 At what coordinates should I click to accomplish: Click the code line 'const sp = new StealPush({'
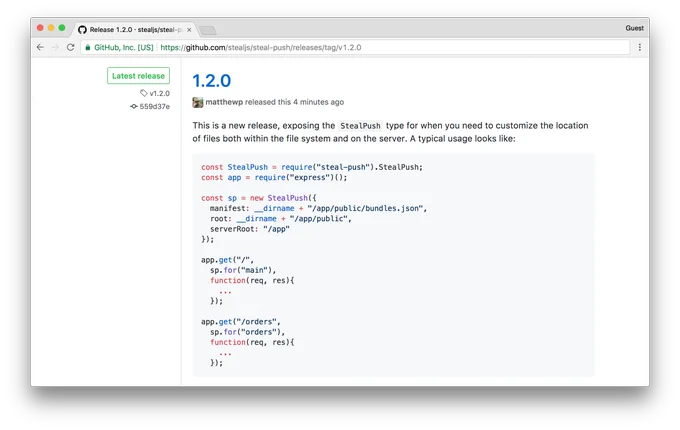click(x=258, y=198)
